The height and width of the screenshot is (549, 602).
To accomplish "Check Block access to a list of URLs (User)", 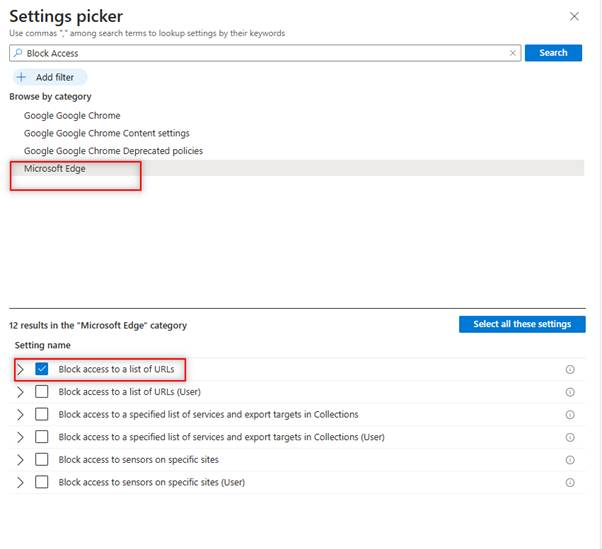I will click(x=42, y=392).
